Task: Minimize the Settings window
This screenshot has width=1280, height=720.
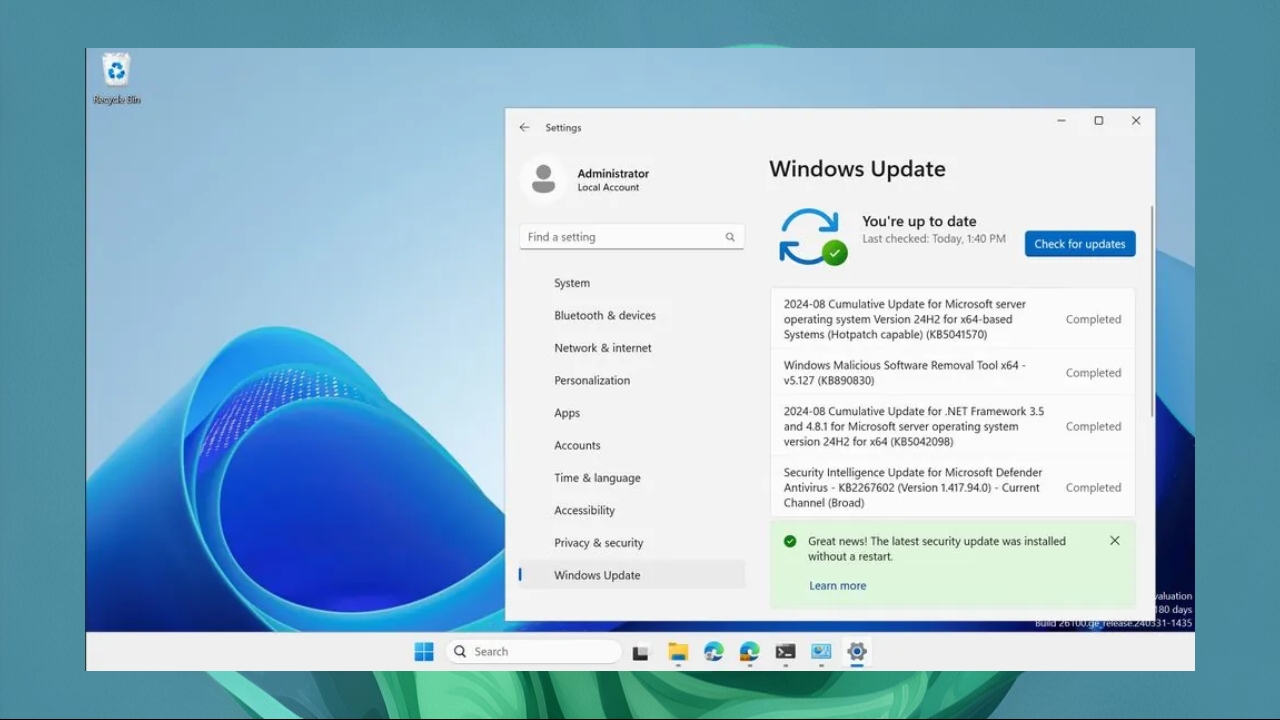Action: click(x=1061, y=121)
